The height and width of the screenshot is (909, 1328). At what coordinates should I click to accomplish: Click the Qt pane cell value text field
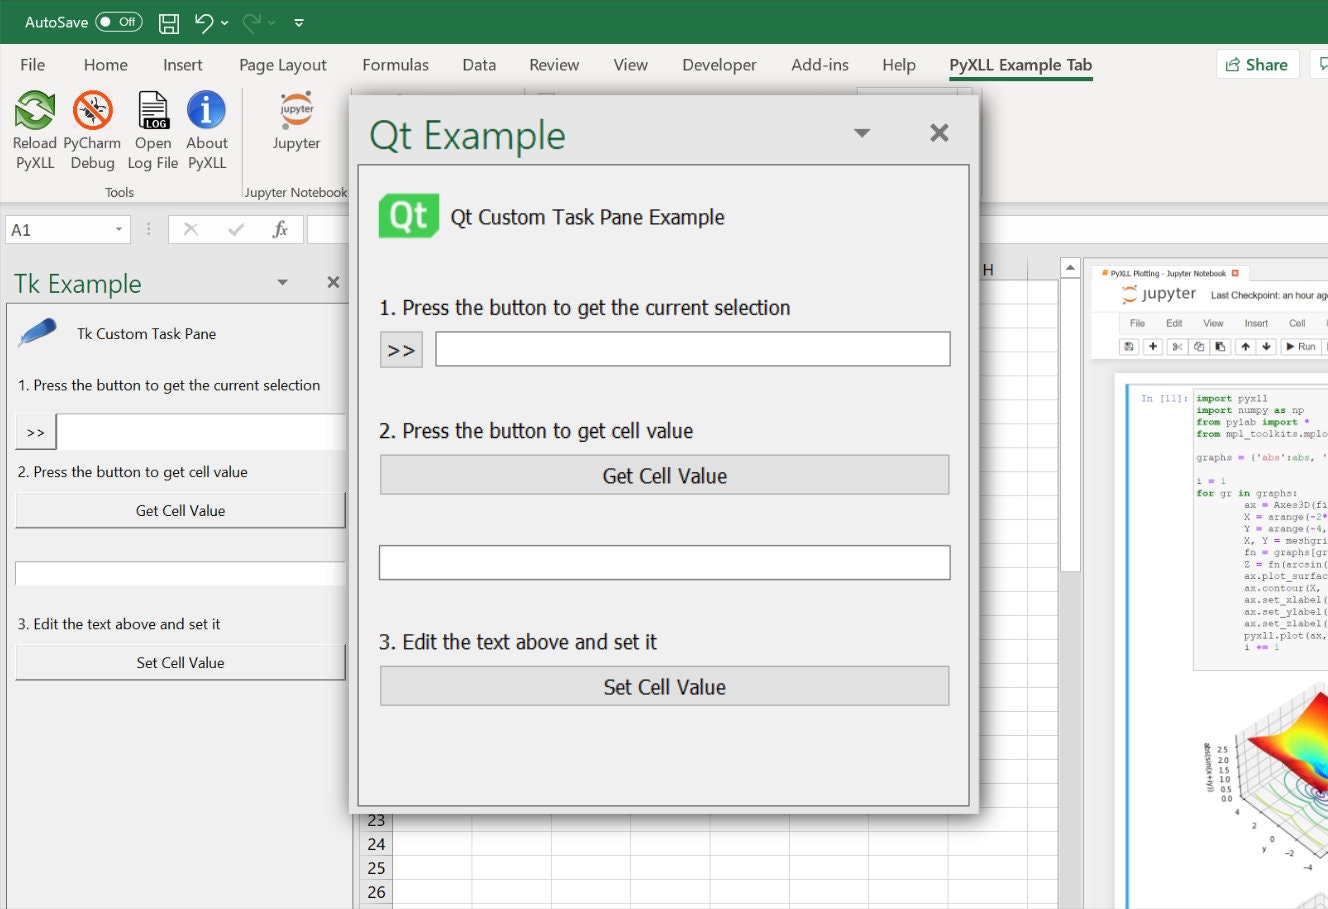tap(665, 562)
